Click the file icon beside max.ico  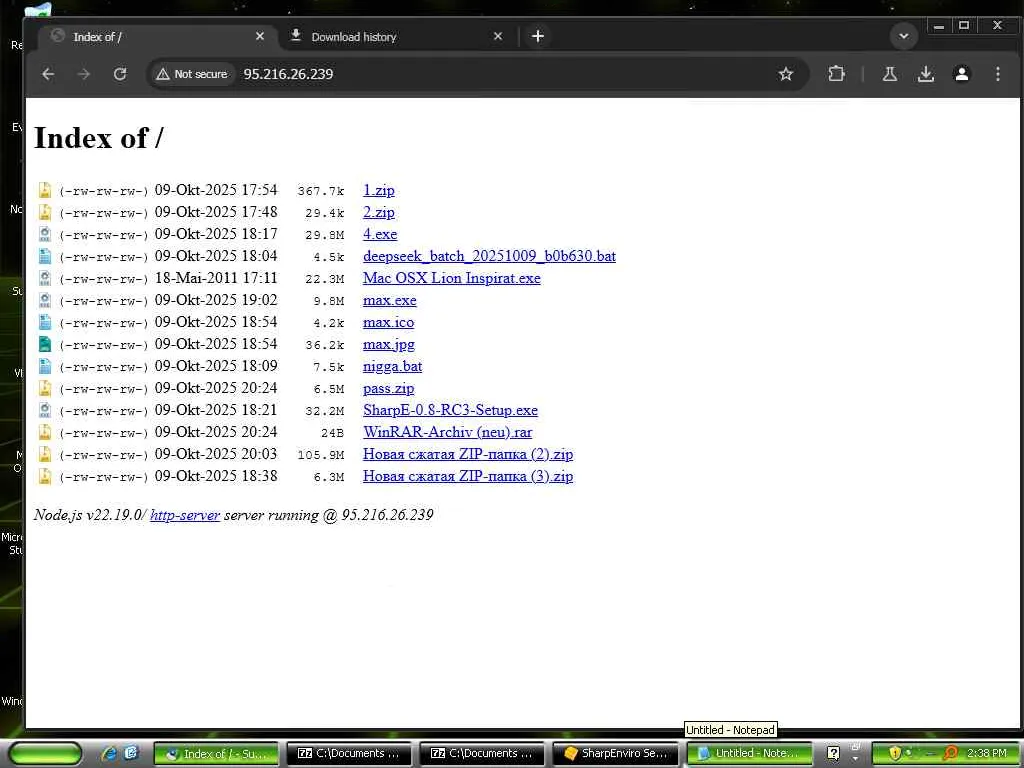tap(44, 322)
